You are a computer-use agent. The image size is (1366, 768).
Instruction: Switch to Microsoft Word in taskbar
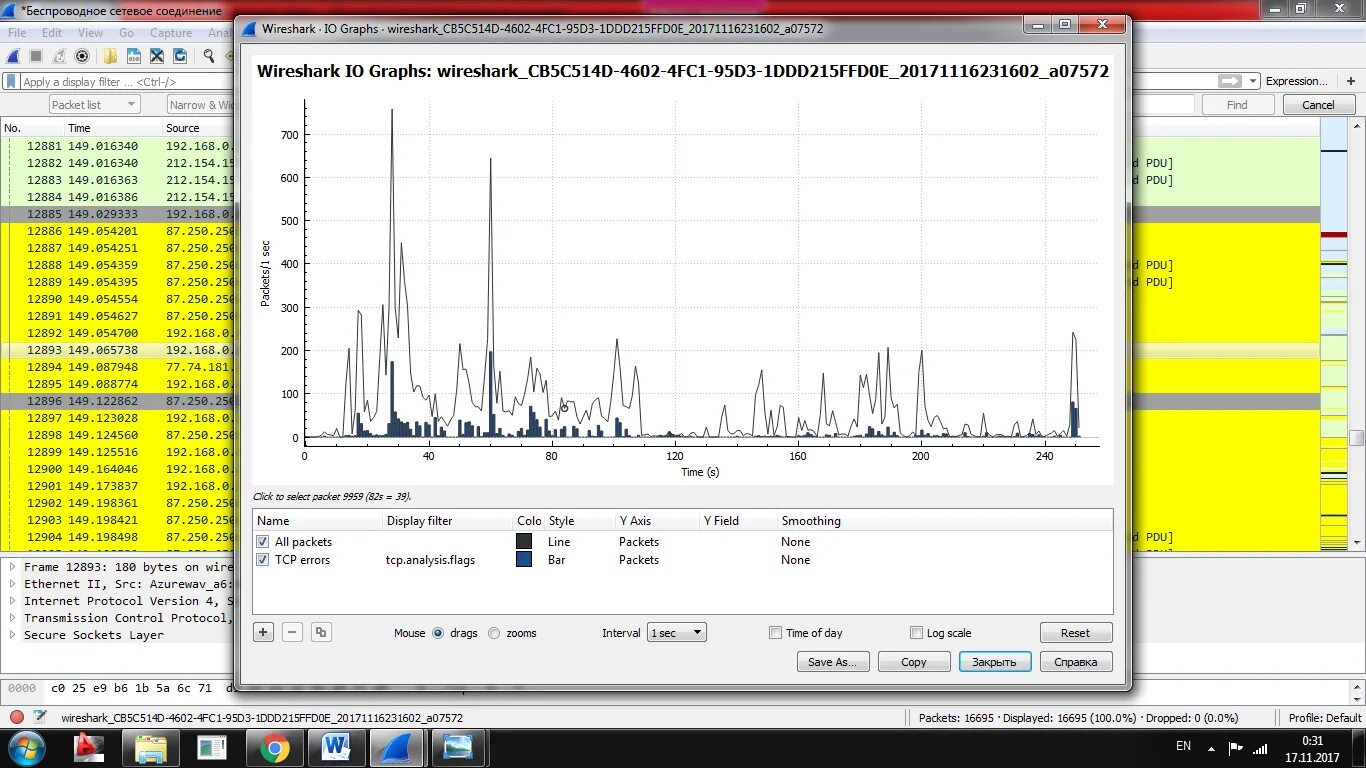click(336, 748)
